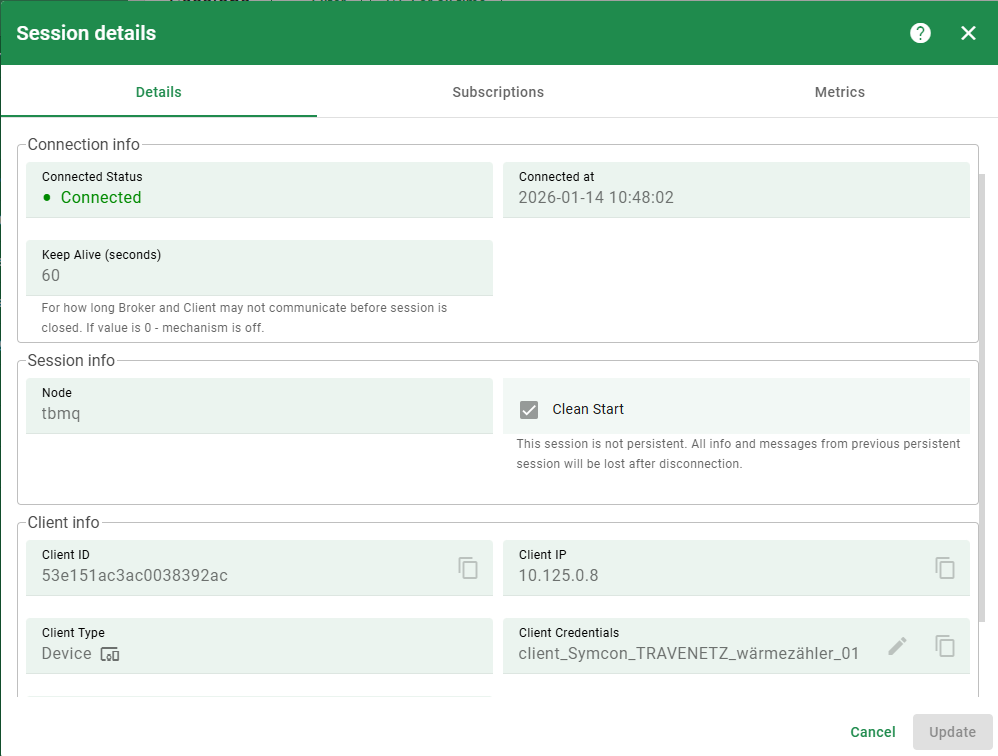The width and height of the screenshot is (998, 756).
Task: Edit the Client Credentials with pencil icon
Action: [x=898, y=646]
